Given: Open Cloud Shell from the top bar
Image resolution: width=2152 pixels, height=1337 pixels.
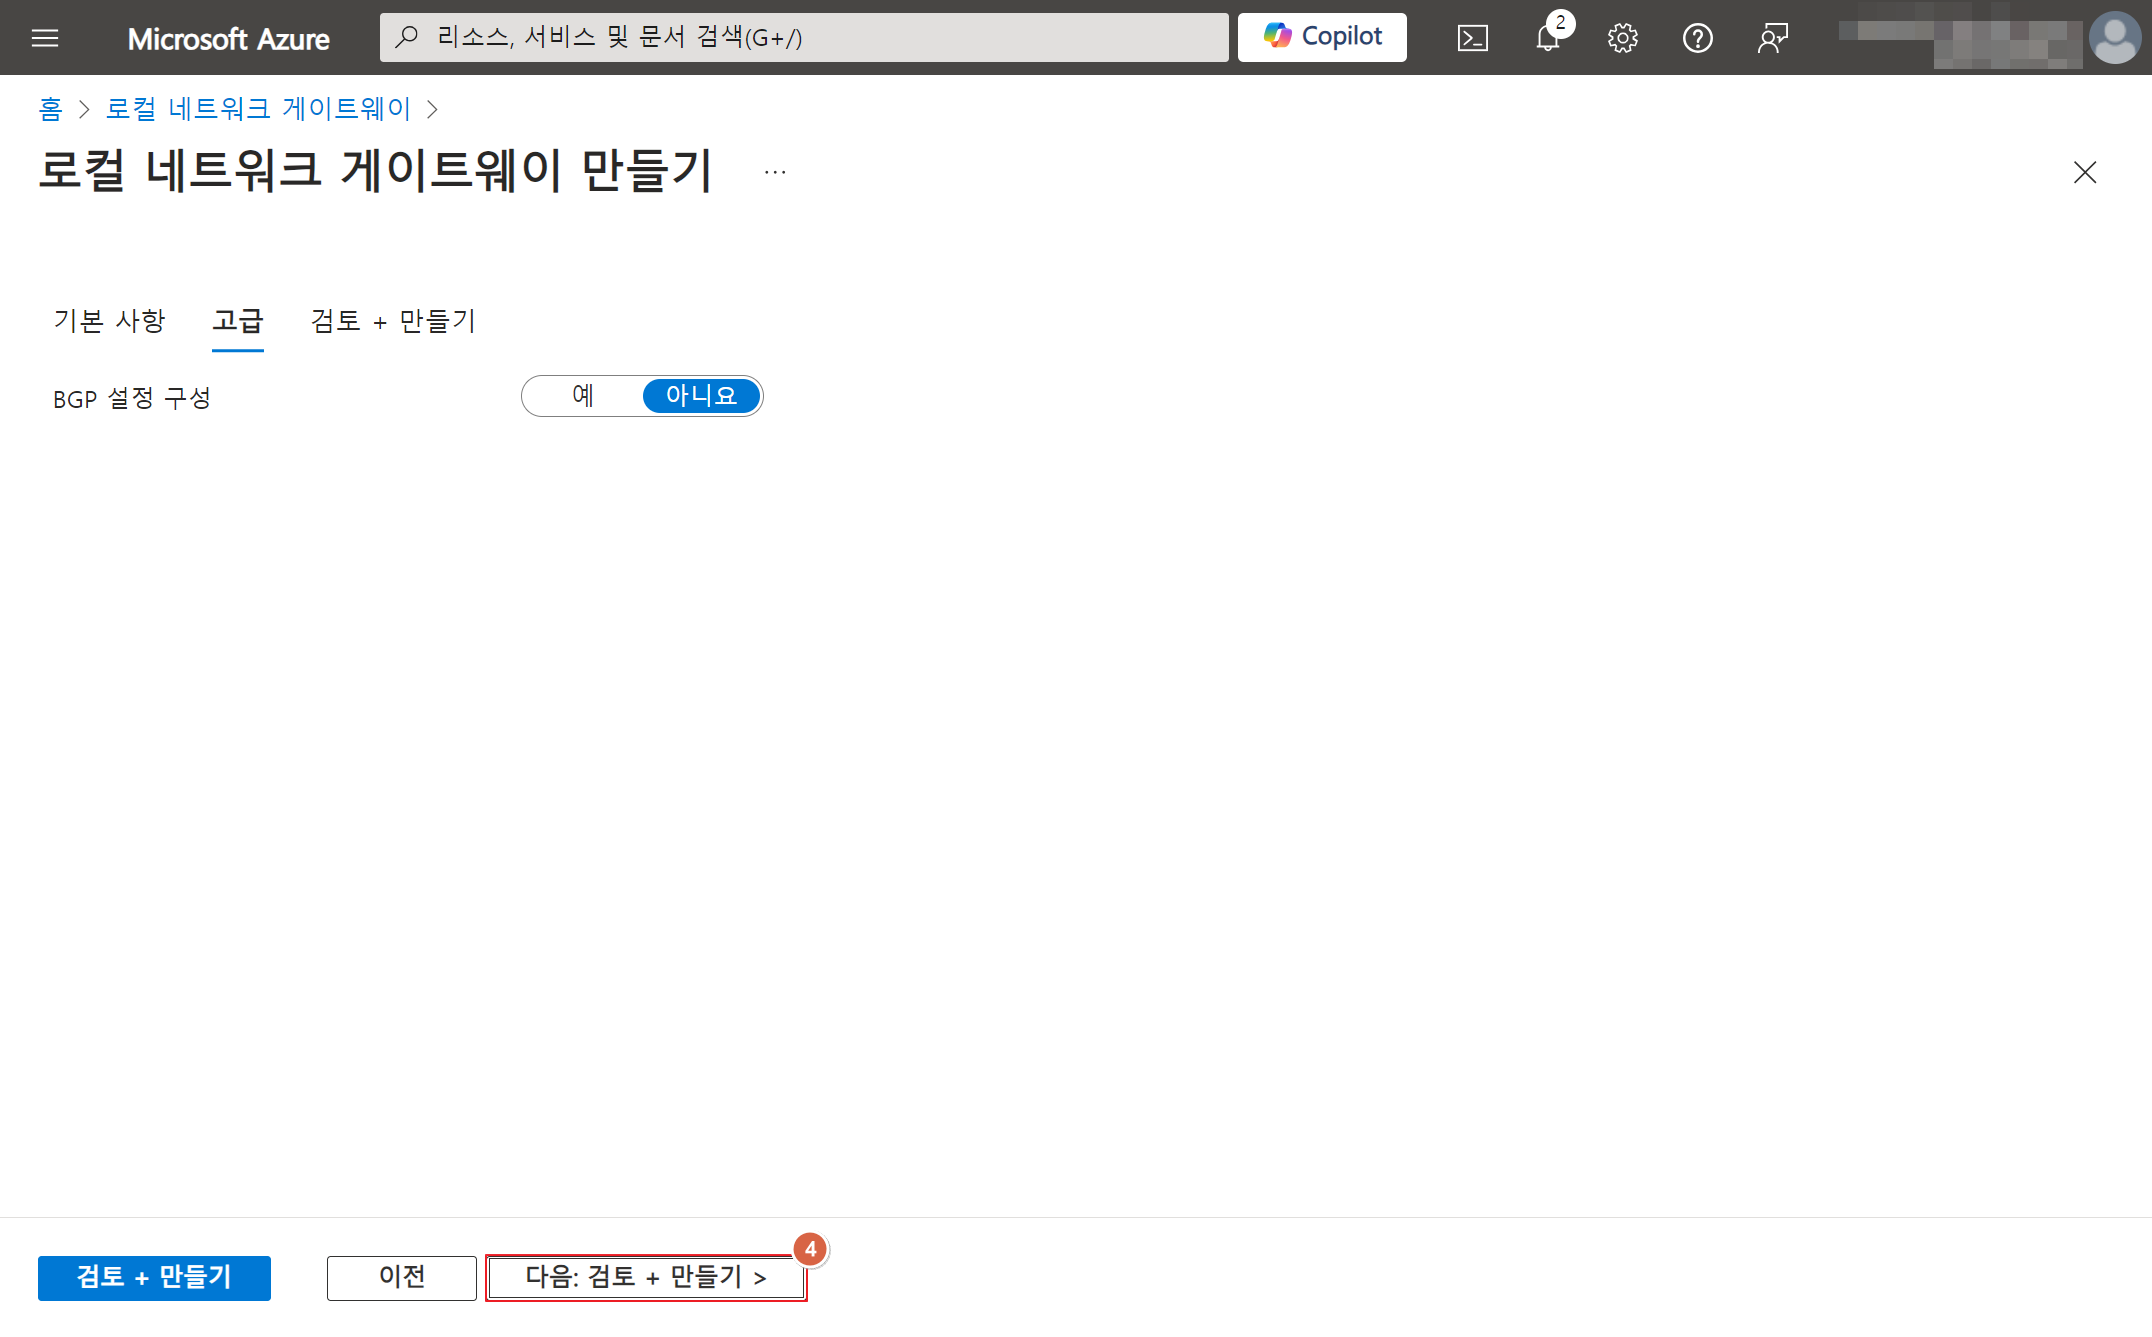Looking at the screenshot, I should tap(1472, 38).
